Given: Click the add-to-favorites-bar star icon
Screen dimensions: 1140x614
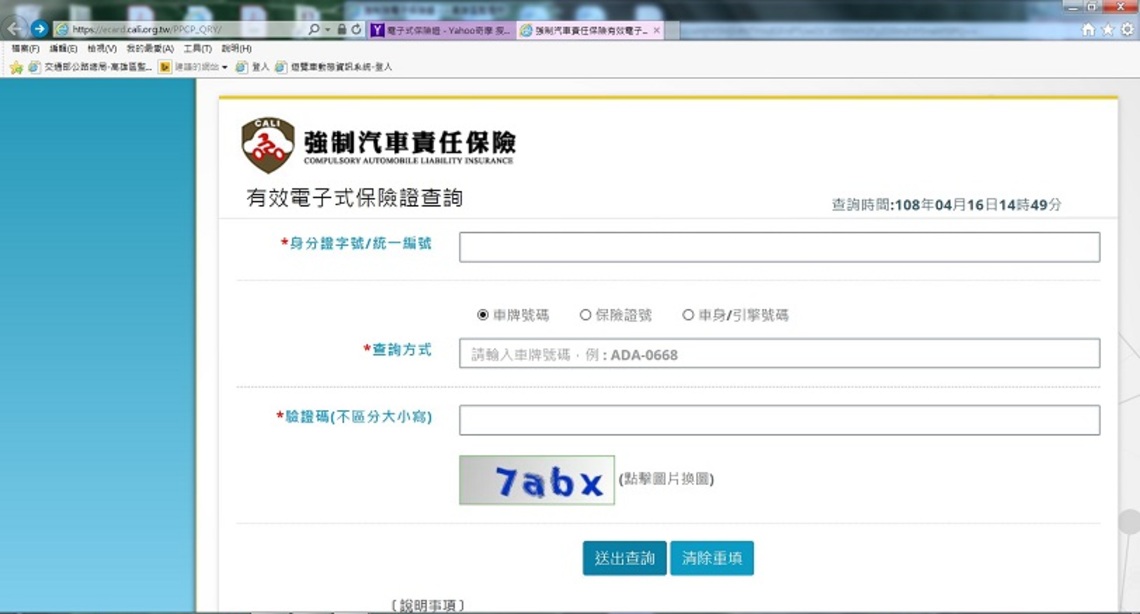Looking at the screenshot, I should pyautogui.click(x=16, y=67).
